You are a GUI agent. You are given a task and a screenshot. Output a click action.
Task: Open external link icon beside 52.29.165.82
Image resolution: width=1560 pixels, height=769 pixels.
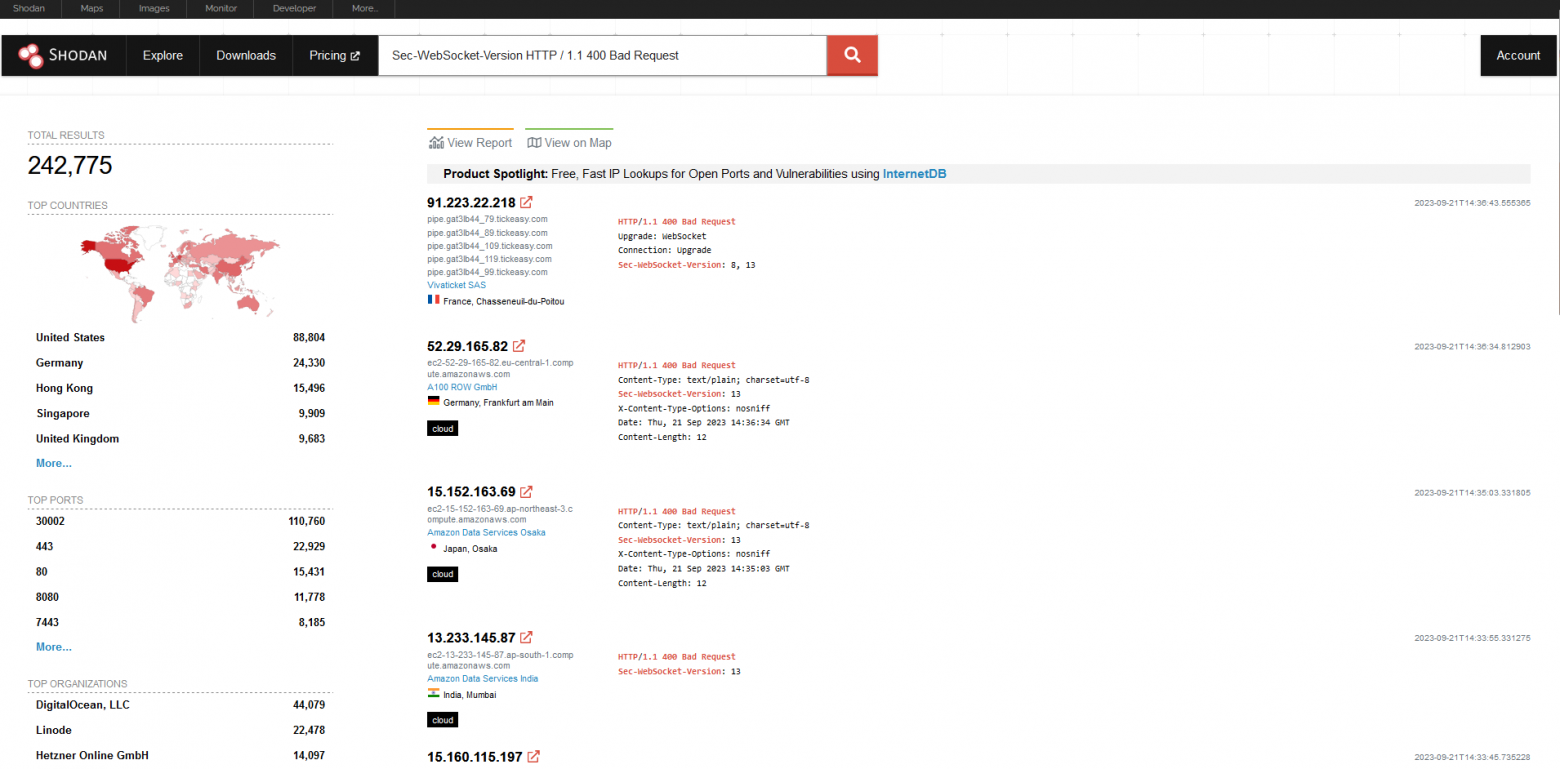coord(519,347)
